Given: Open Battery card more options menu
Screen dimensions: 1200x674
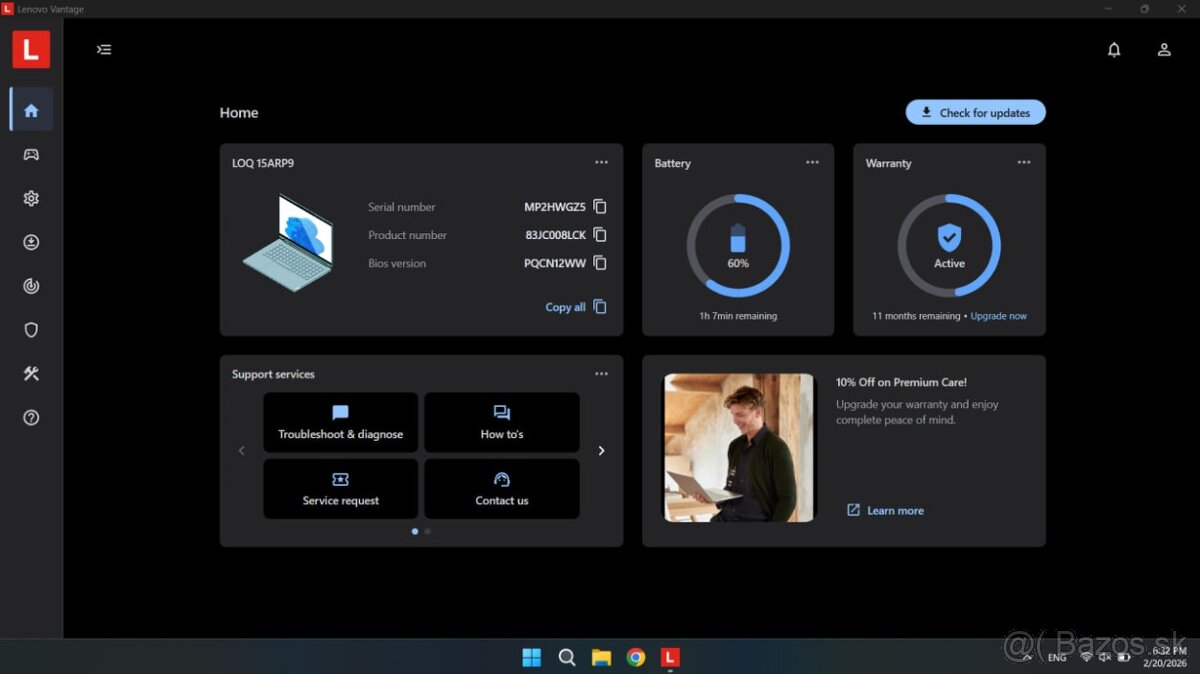Looking at the screenshot, I should [x=812, y=162].
